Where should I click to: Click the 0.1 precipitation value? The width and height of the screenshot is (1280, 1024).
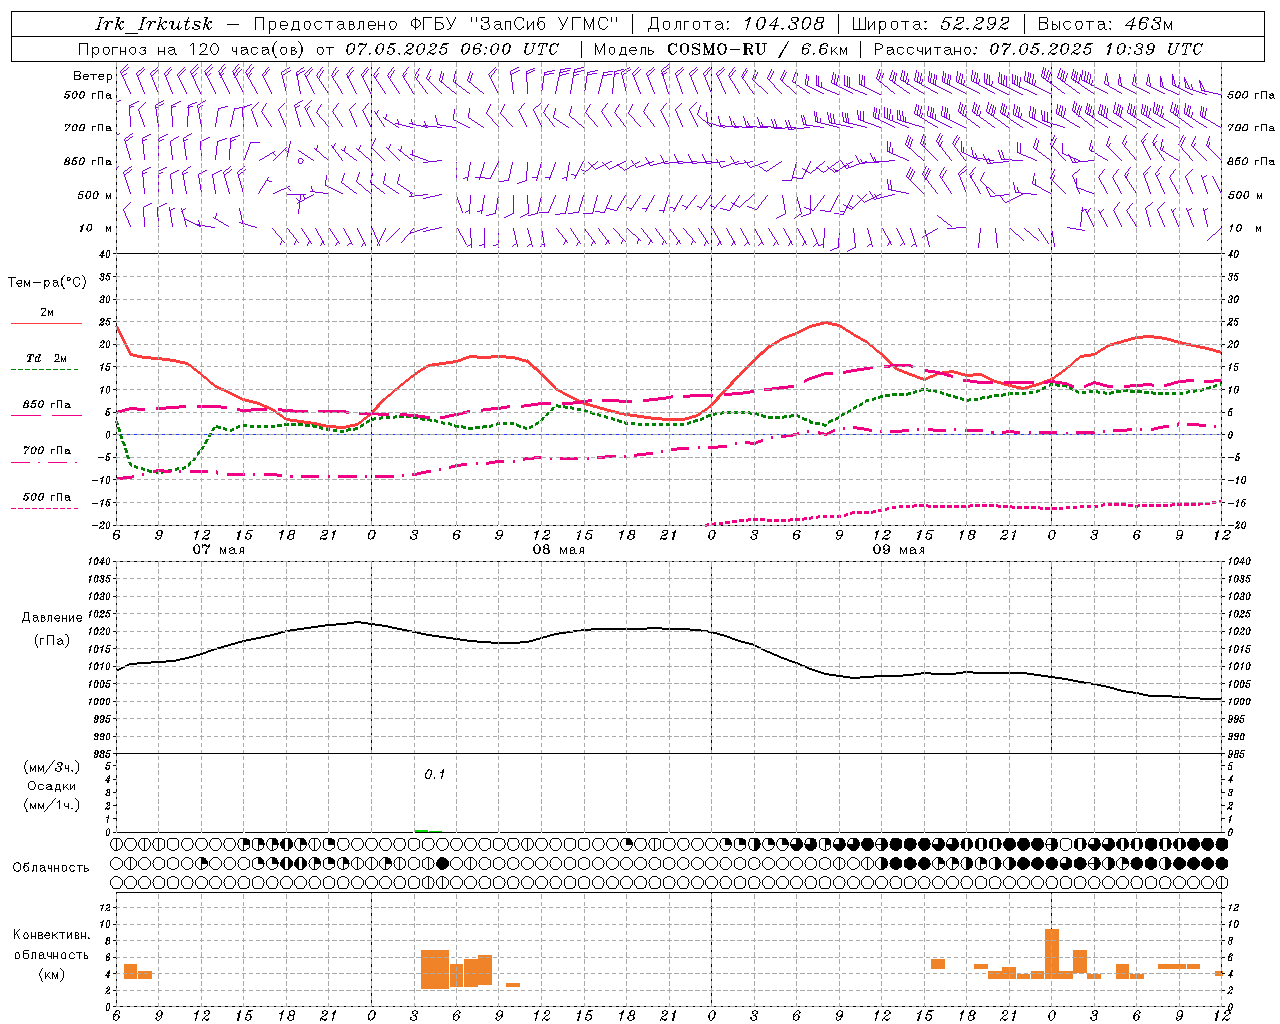[x=434, y=774]
